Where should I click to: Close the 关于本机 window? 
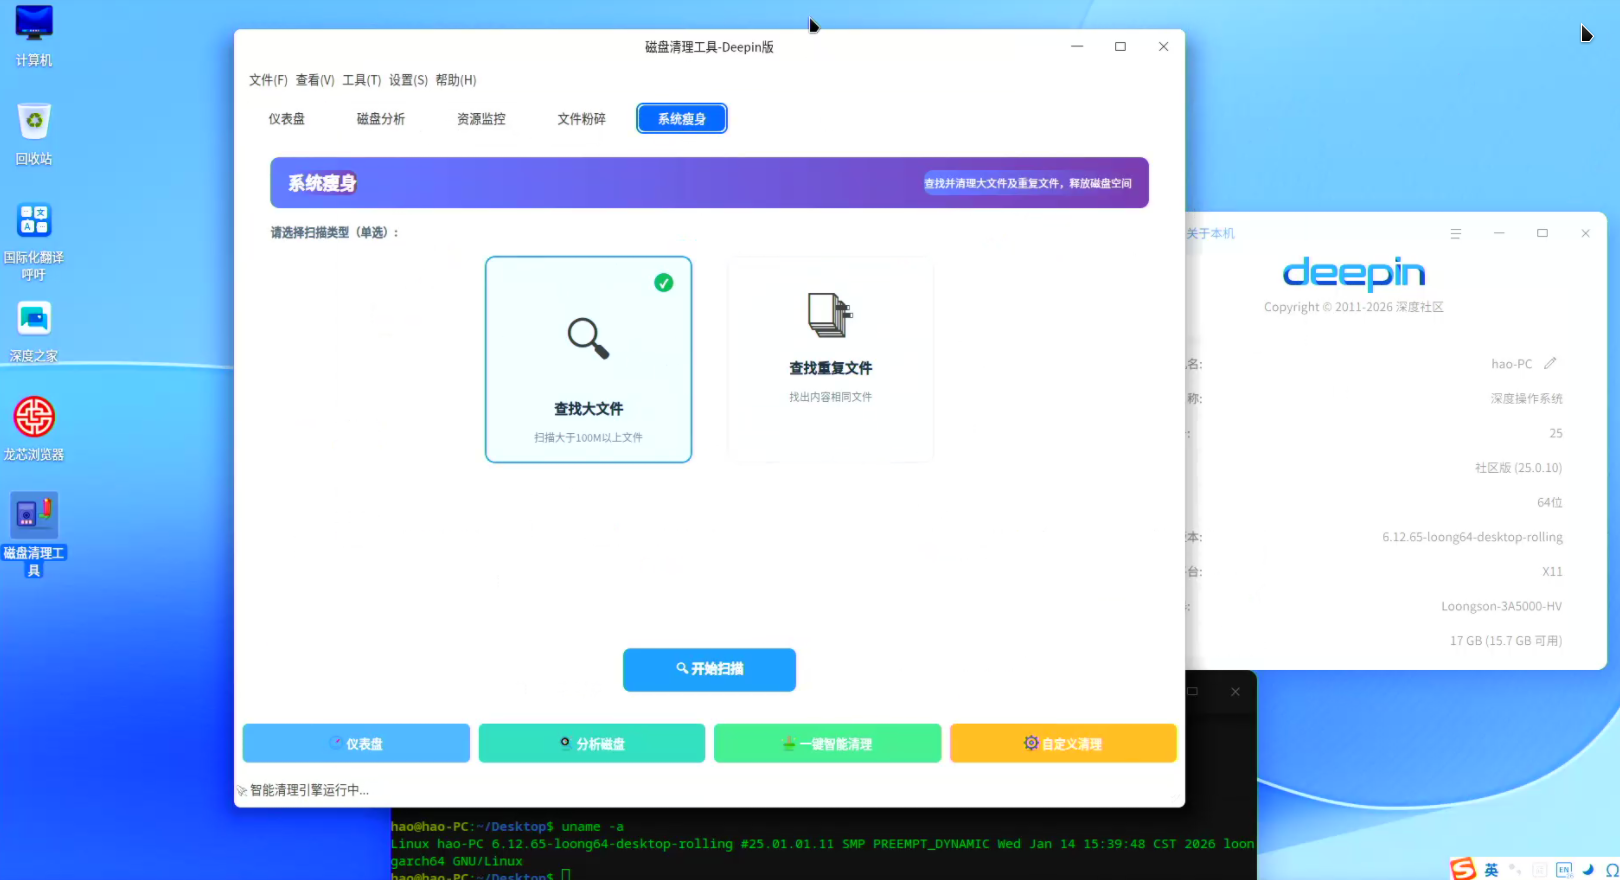1585,233
